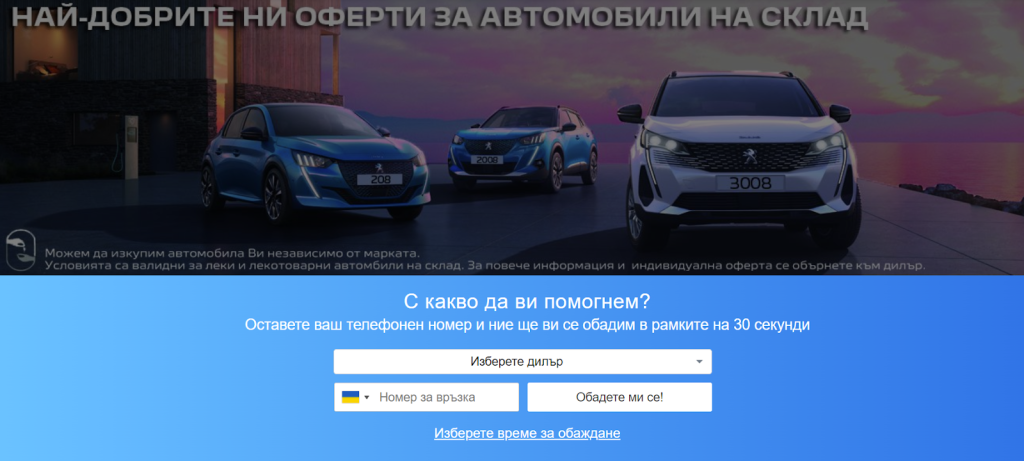Click the Peugeot lion emblem on the 3008 grille
This screenshot has height=461, width=1024.
[x=750, y=155]
